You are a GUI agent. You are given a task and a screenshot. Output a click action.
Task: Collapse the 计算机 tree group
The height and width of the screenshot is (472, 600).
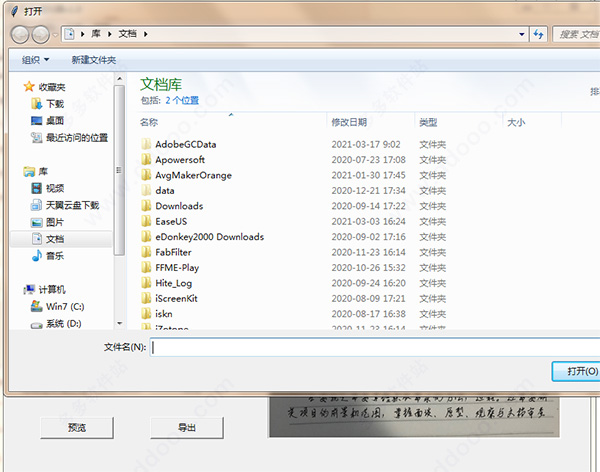14,289
